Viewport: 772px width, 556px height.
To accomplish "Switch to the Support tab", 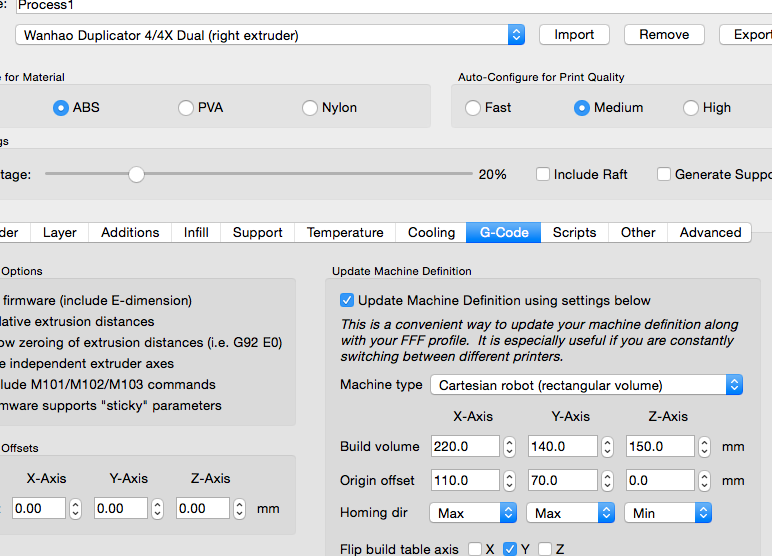I will pos(257,232).
